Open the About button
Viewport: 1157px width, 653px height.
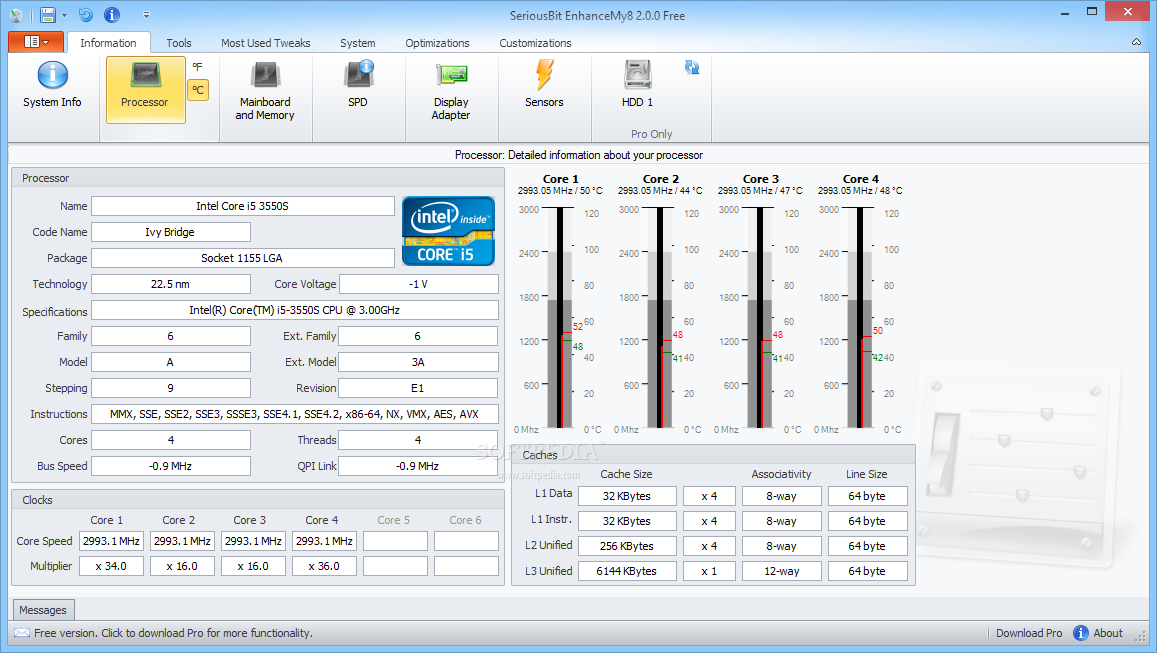1098,633
